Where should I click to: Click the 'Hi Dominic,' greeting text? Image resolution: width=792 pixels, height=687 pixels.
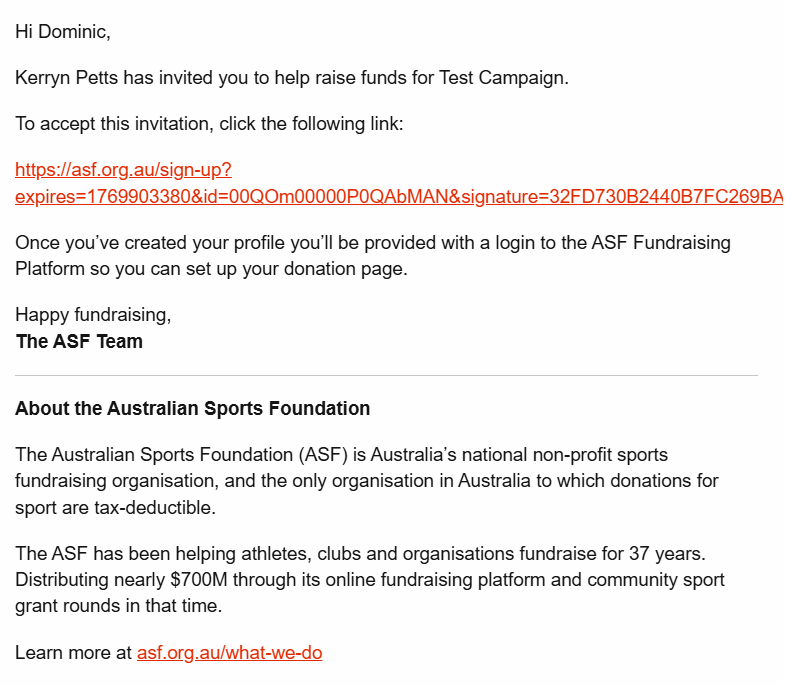pos(63,32)
